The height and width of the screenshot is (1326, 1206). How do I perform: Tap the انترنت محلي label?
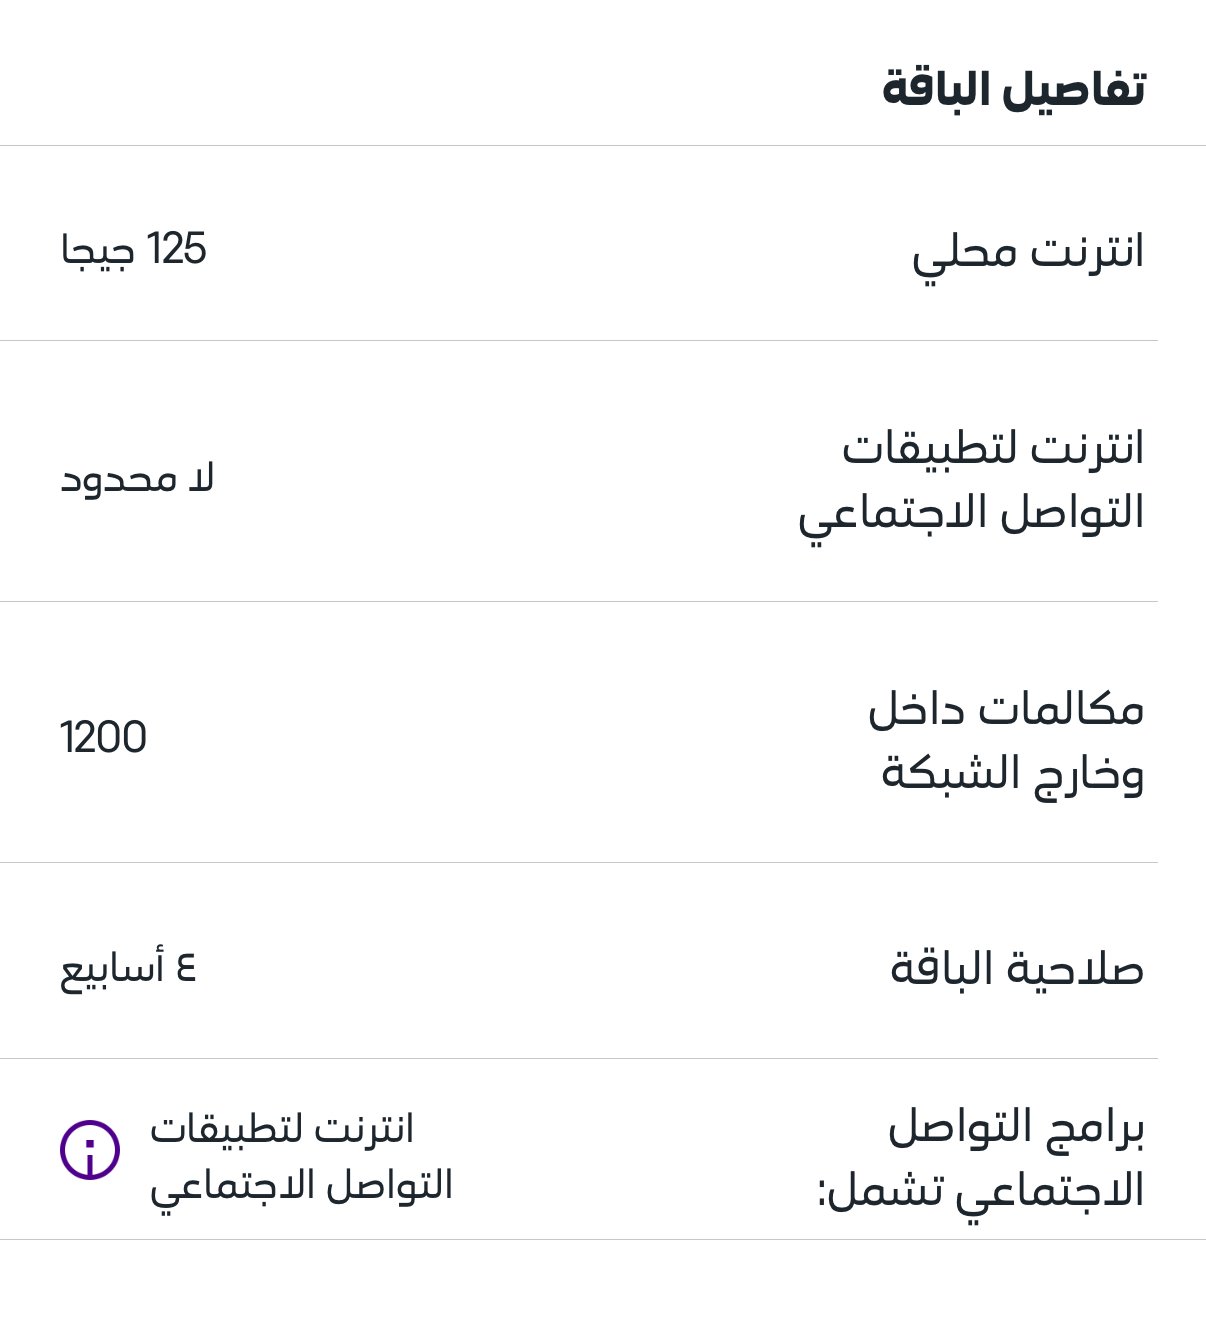coord(1028,254)
